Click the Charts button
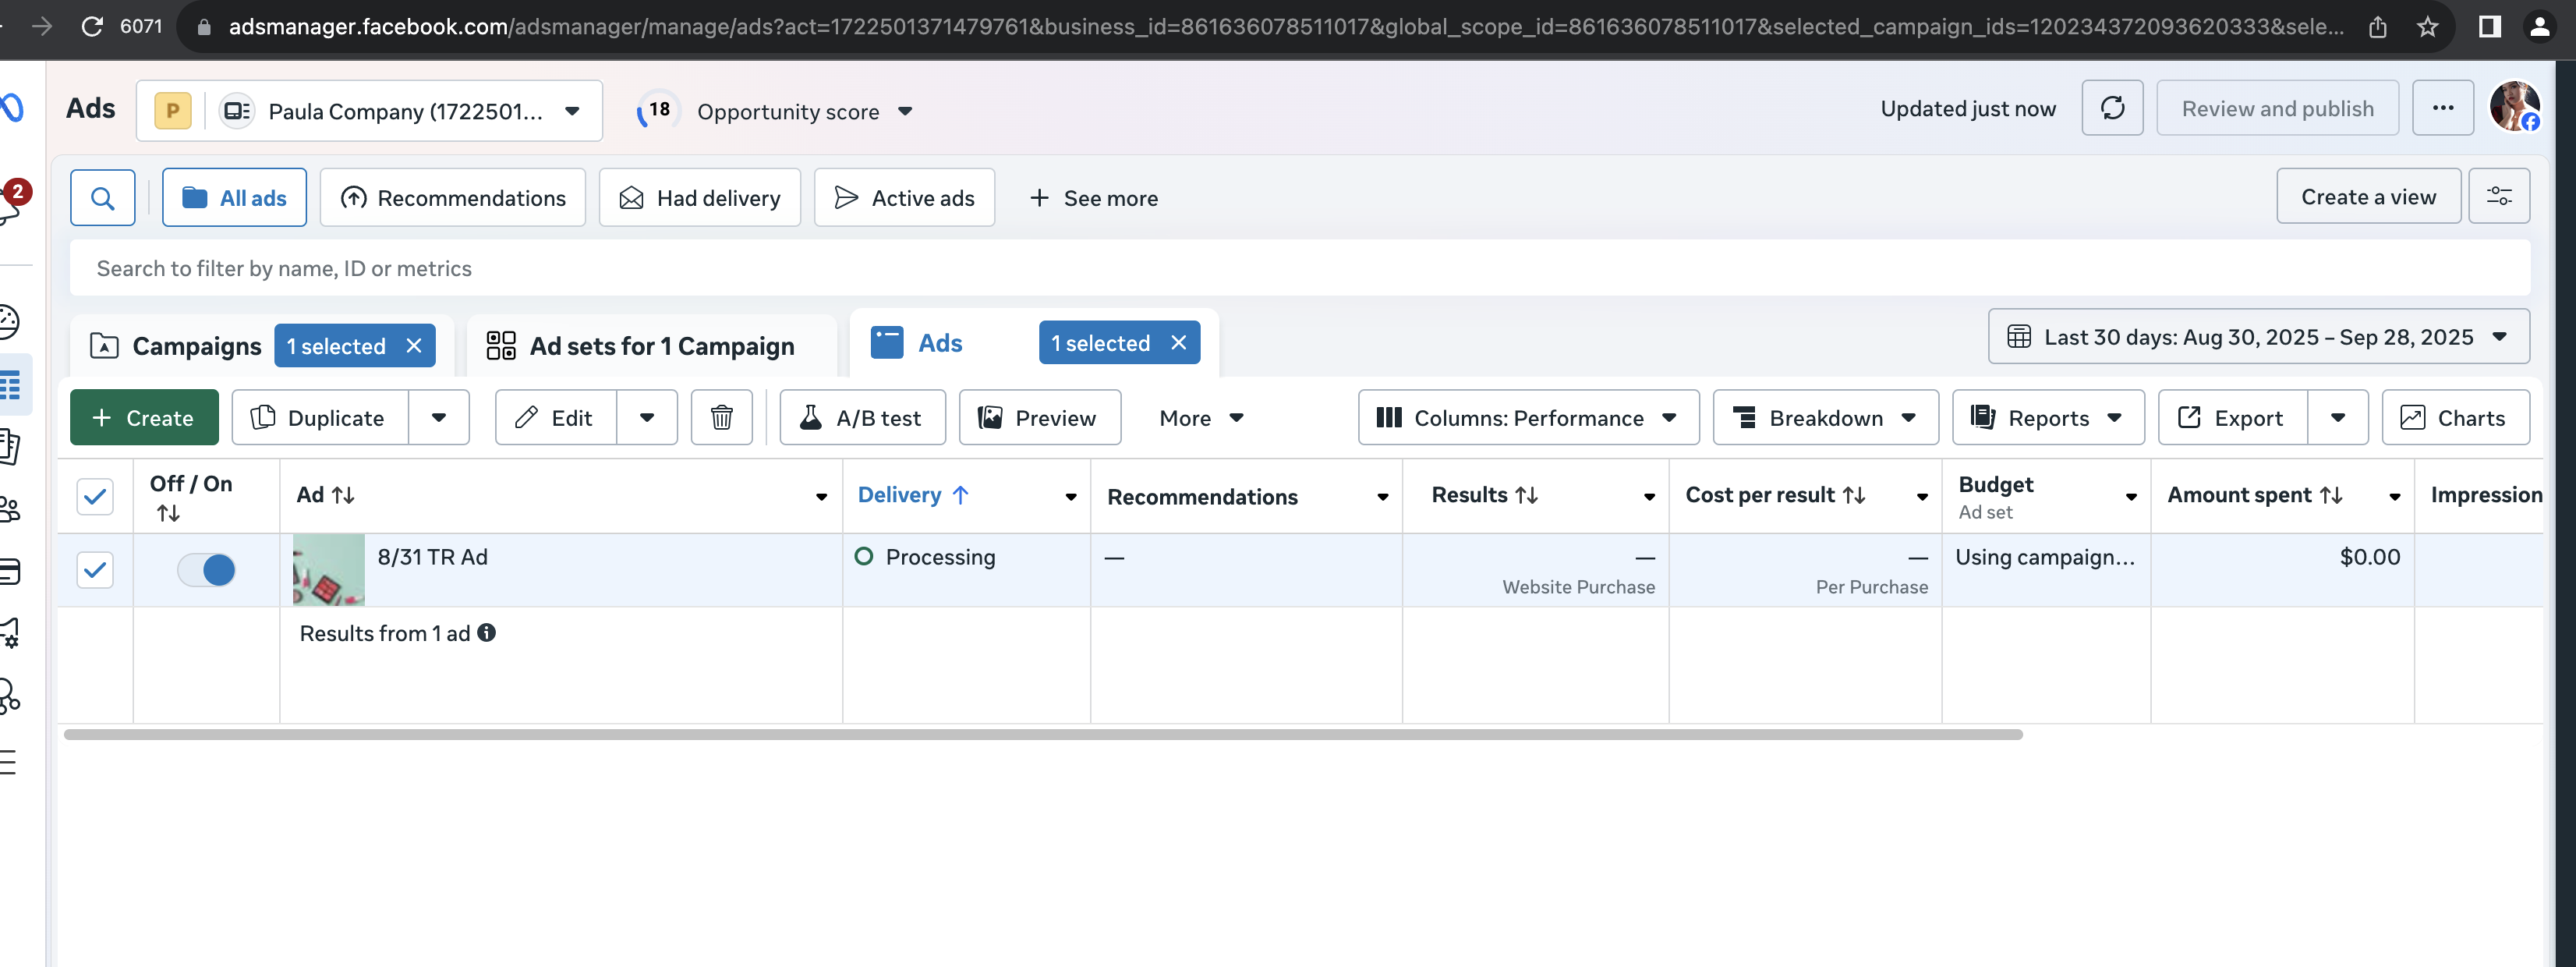 coord(2455,417)
